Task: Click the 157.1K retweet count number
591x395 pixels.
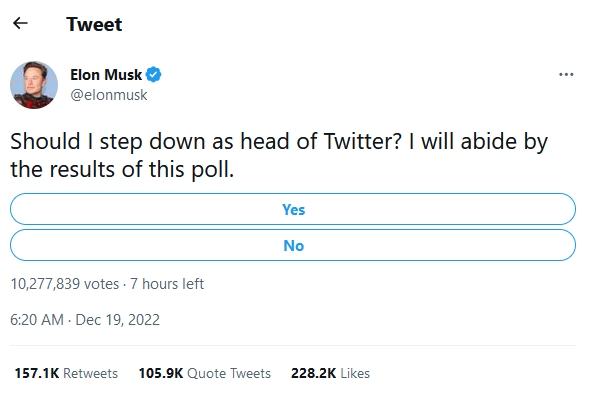Action: [x=37, y=373]
